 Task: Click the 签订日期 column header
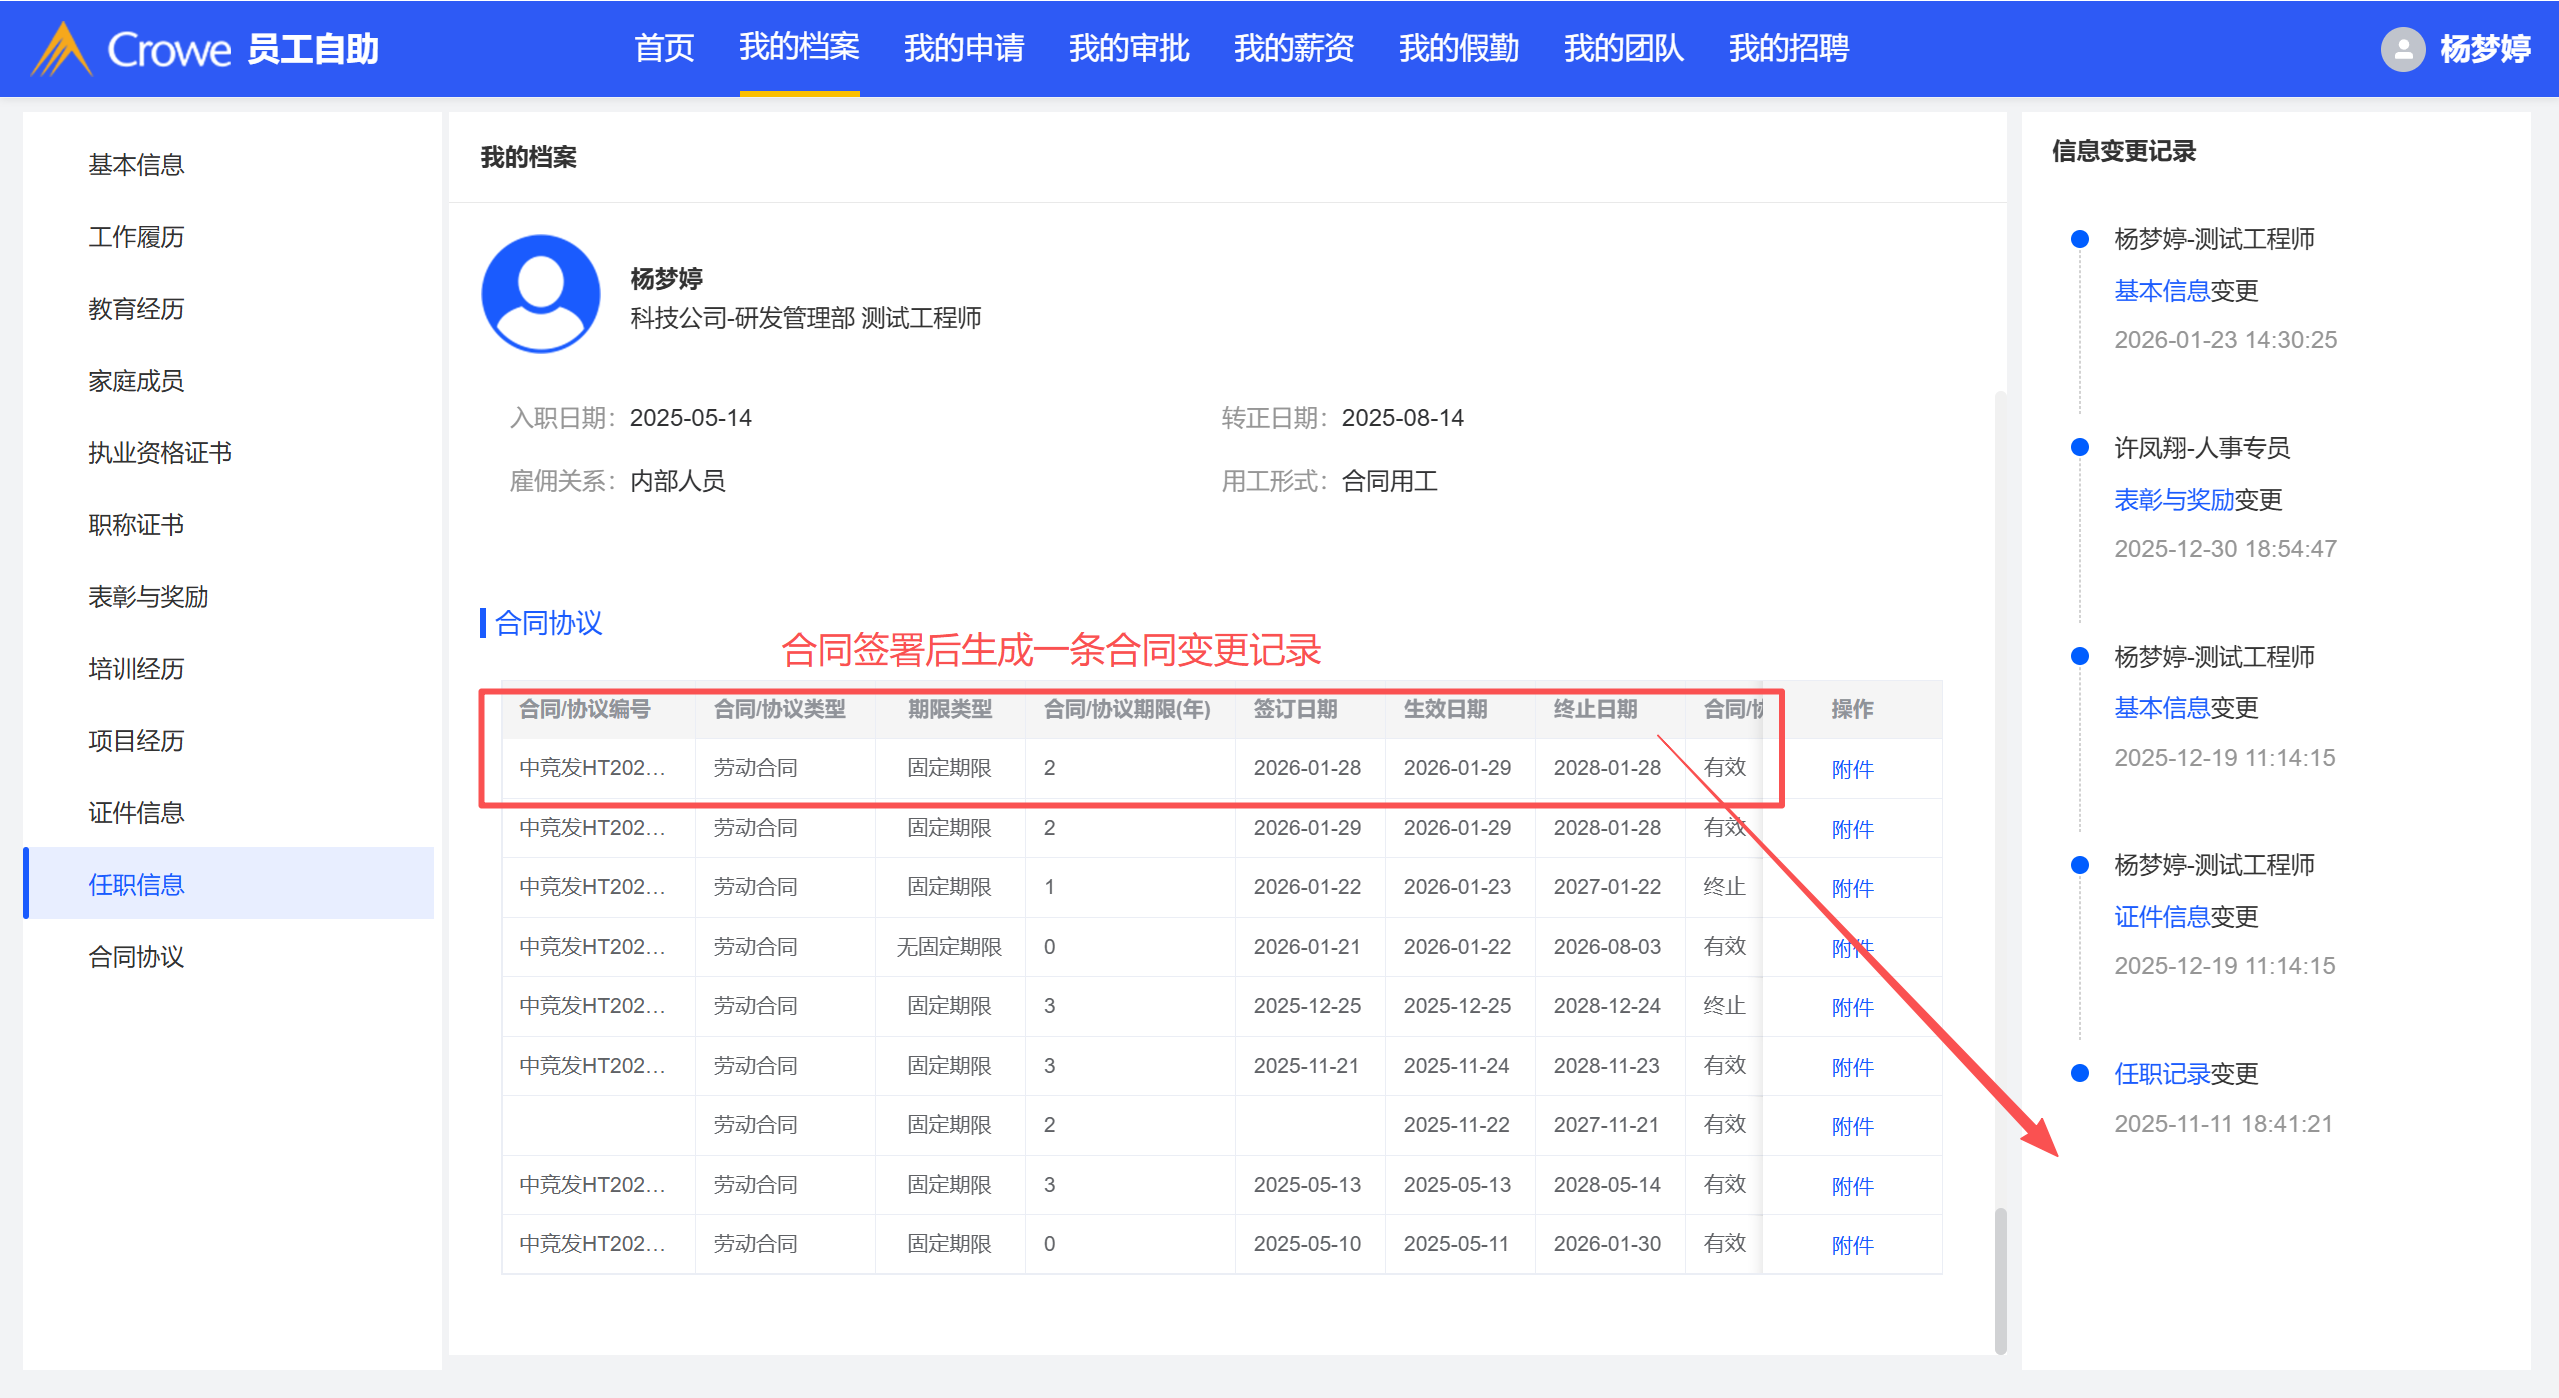(x=1295, y=709)
